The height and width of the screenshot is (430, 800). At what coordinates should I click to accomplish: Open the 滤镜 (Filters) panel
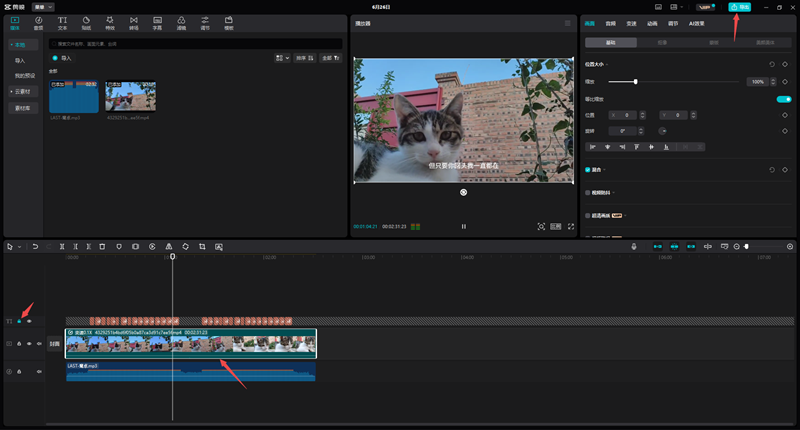coord(181,21)
